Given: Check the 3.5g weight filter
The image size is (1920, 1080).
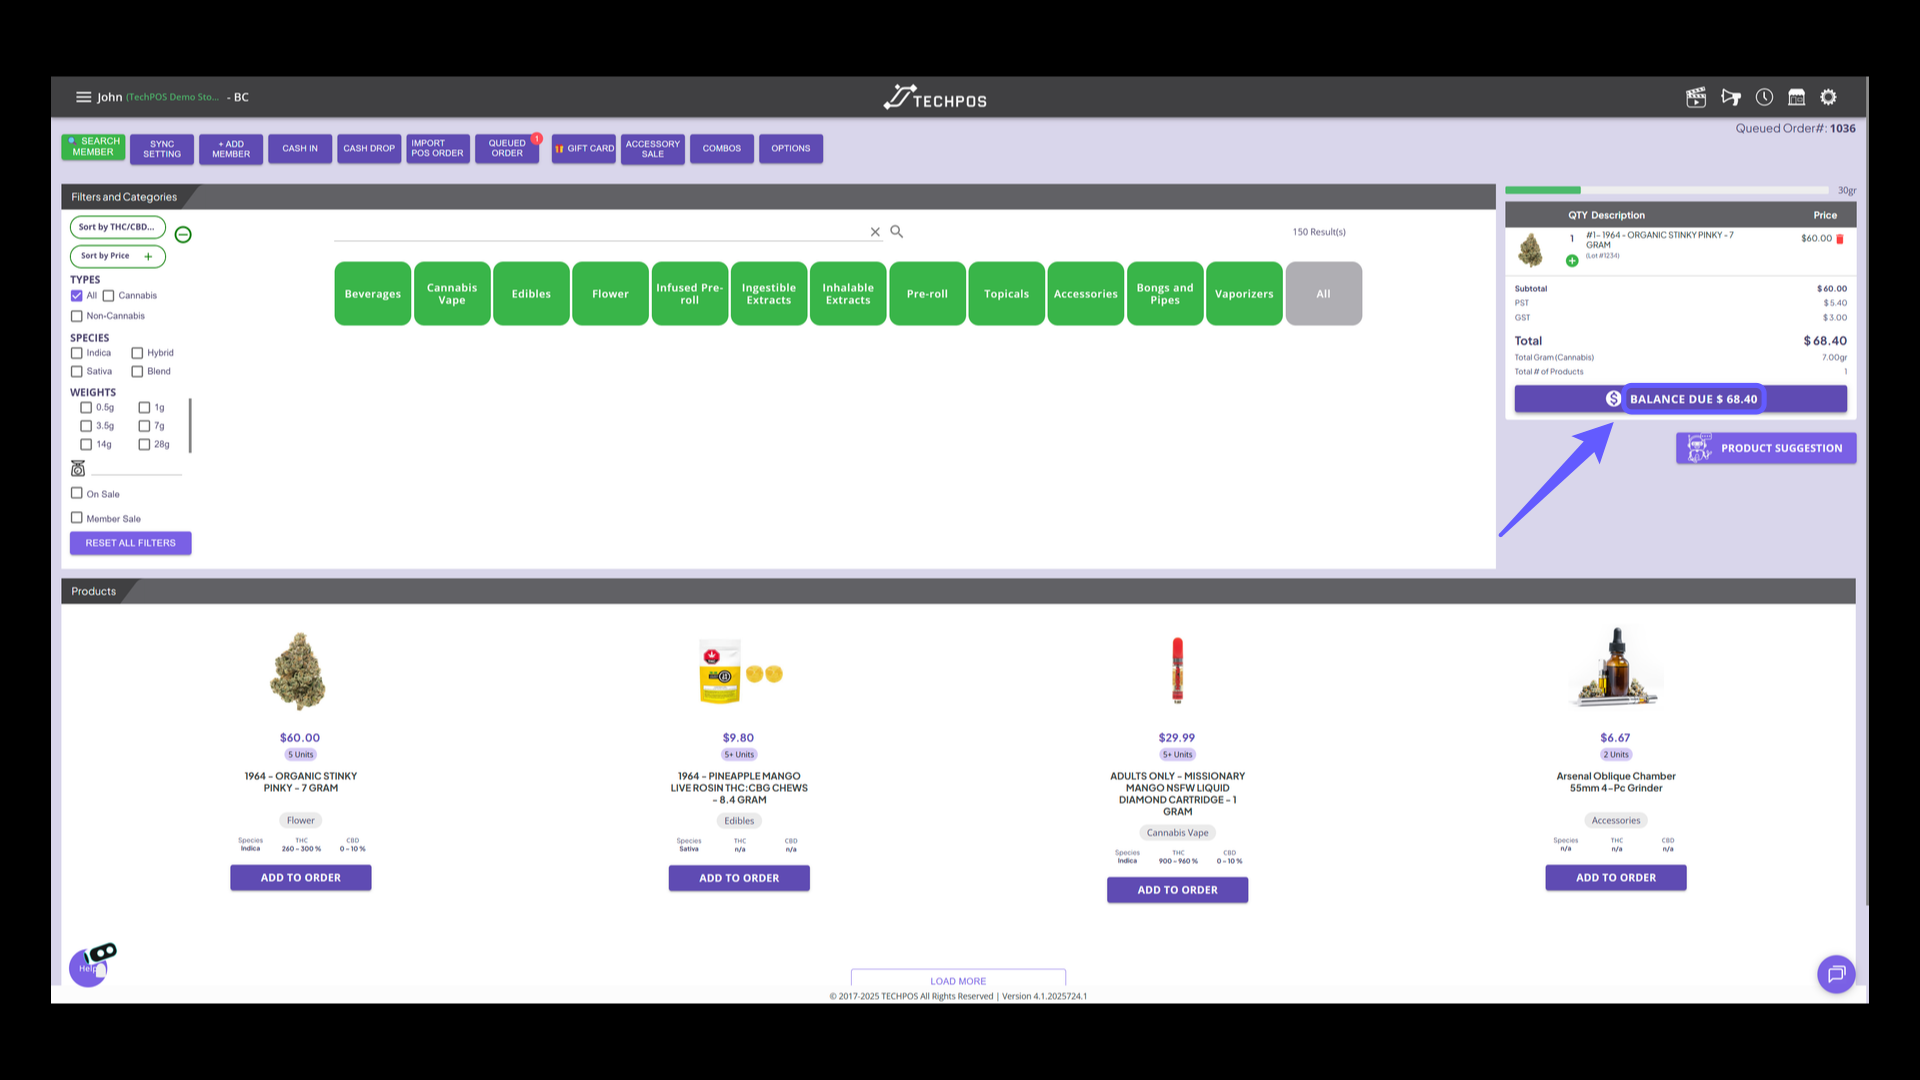Looking at the screenshot, I should pyautogui.click(x=86, y=426).
